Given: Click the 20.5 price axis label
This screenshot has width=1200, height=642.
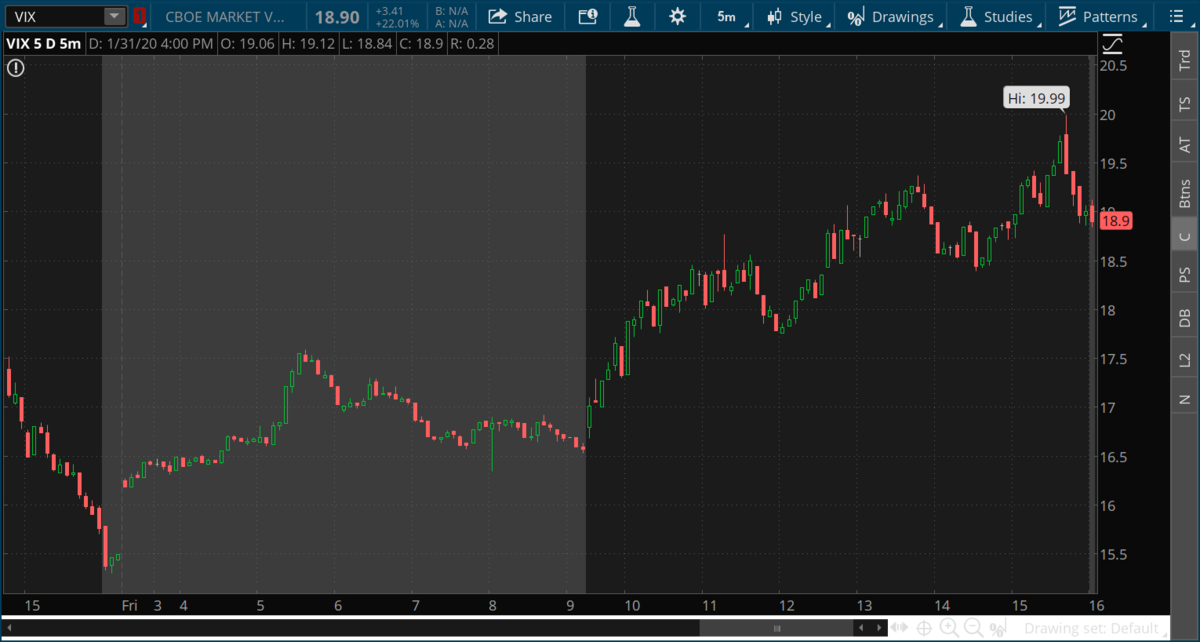Looking at the screenshot, I should 1113,65.
